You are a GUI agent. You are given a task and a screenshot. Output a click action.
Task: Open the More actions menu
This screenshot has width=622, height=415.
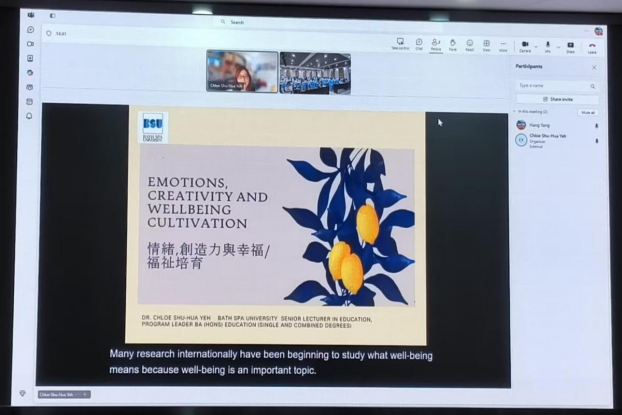pos(503,46)
